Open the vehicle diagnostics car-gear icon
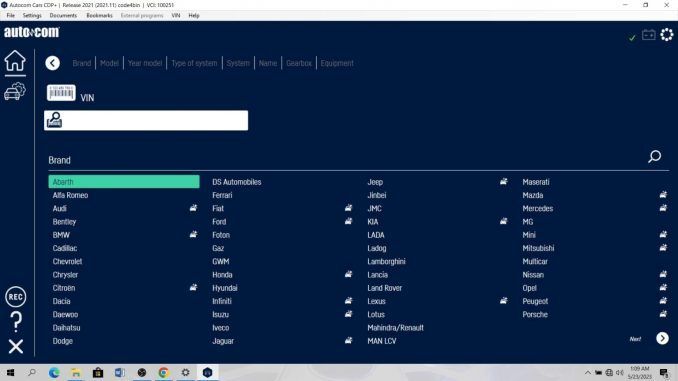The width and height of the screenshot is (678, 381). tap(15, 91)
